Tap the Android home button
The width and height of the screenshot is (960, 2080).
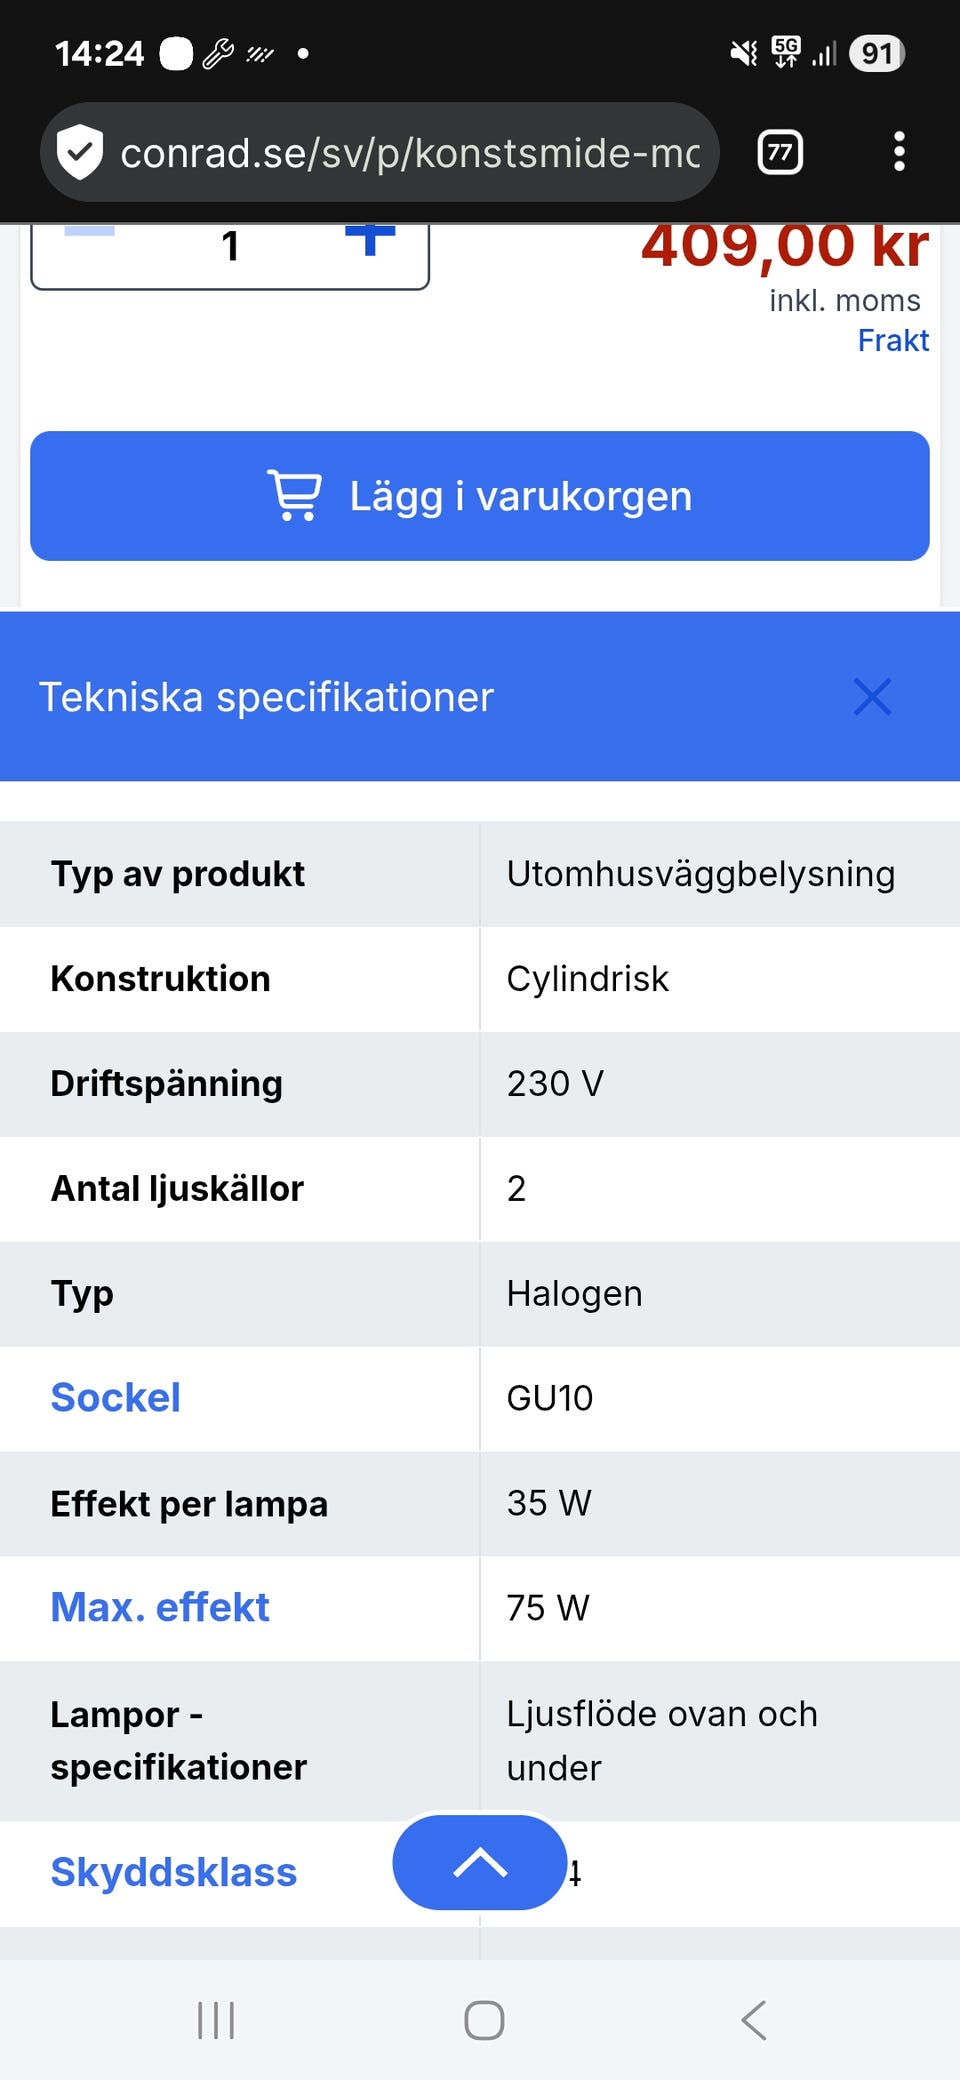click(x=484, y=2020)
